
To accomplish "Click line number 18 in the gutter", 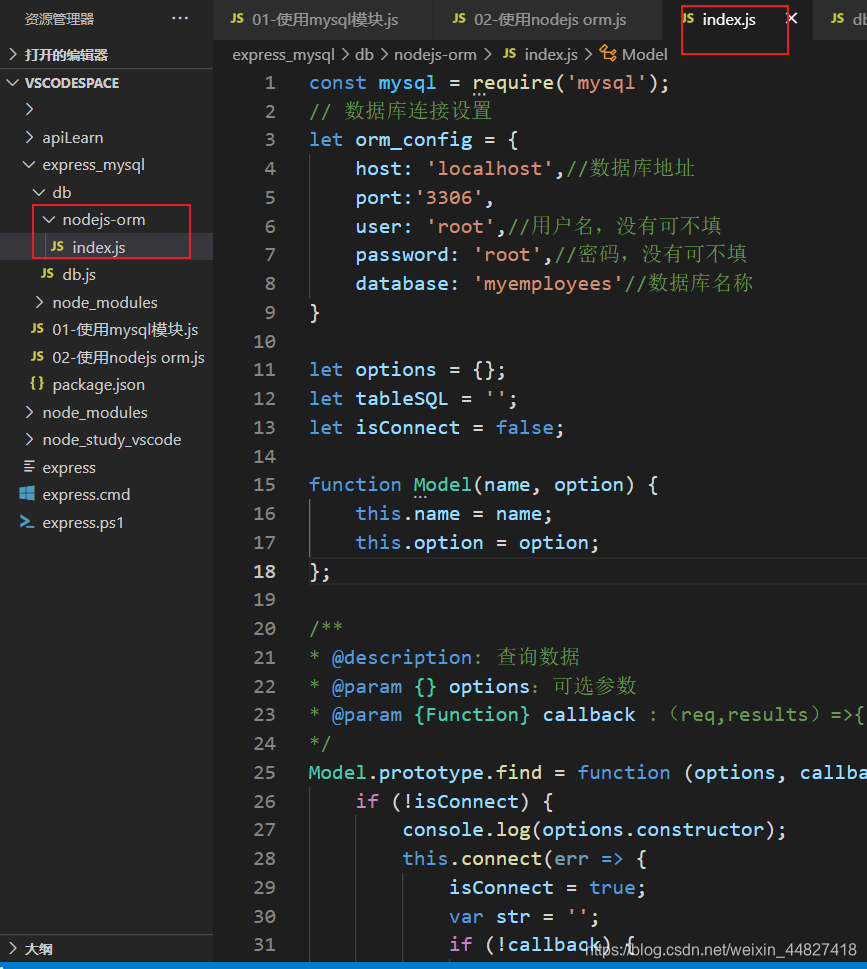I will coord(264,571).
